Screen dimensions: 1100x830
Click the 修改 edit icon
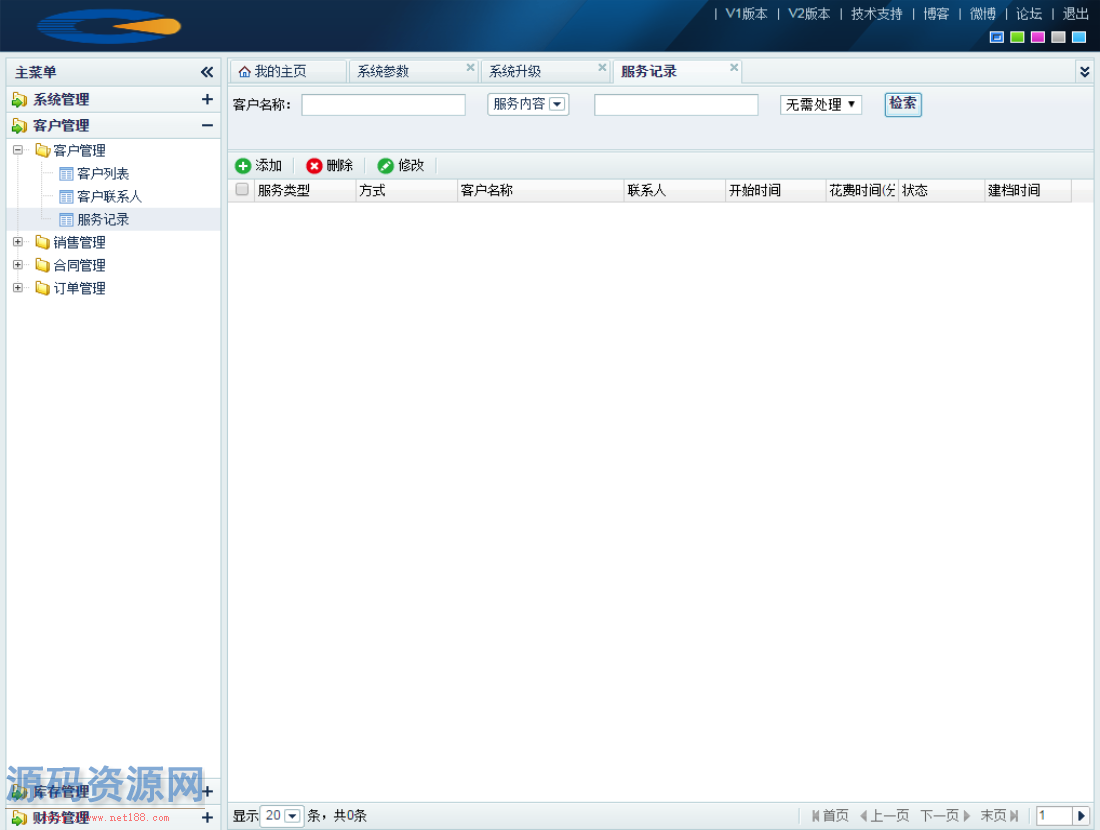(387, 166)
